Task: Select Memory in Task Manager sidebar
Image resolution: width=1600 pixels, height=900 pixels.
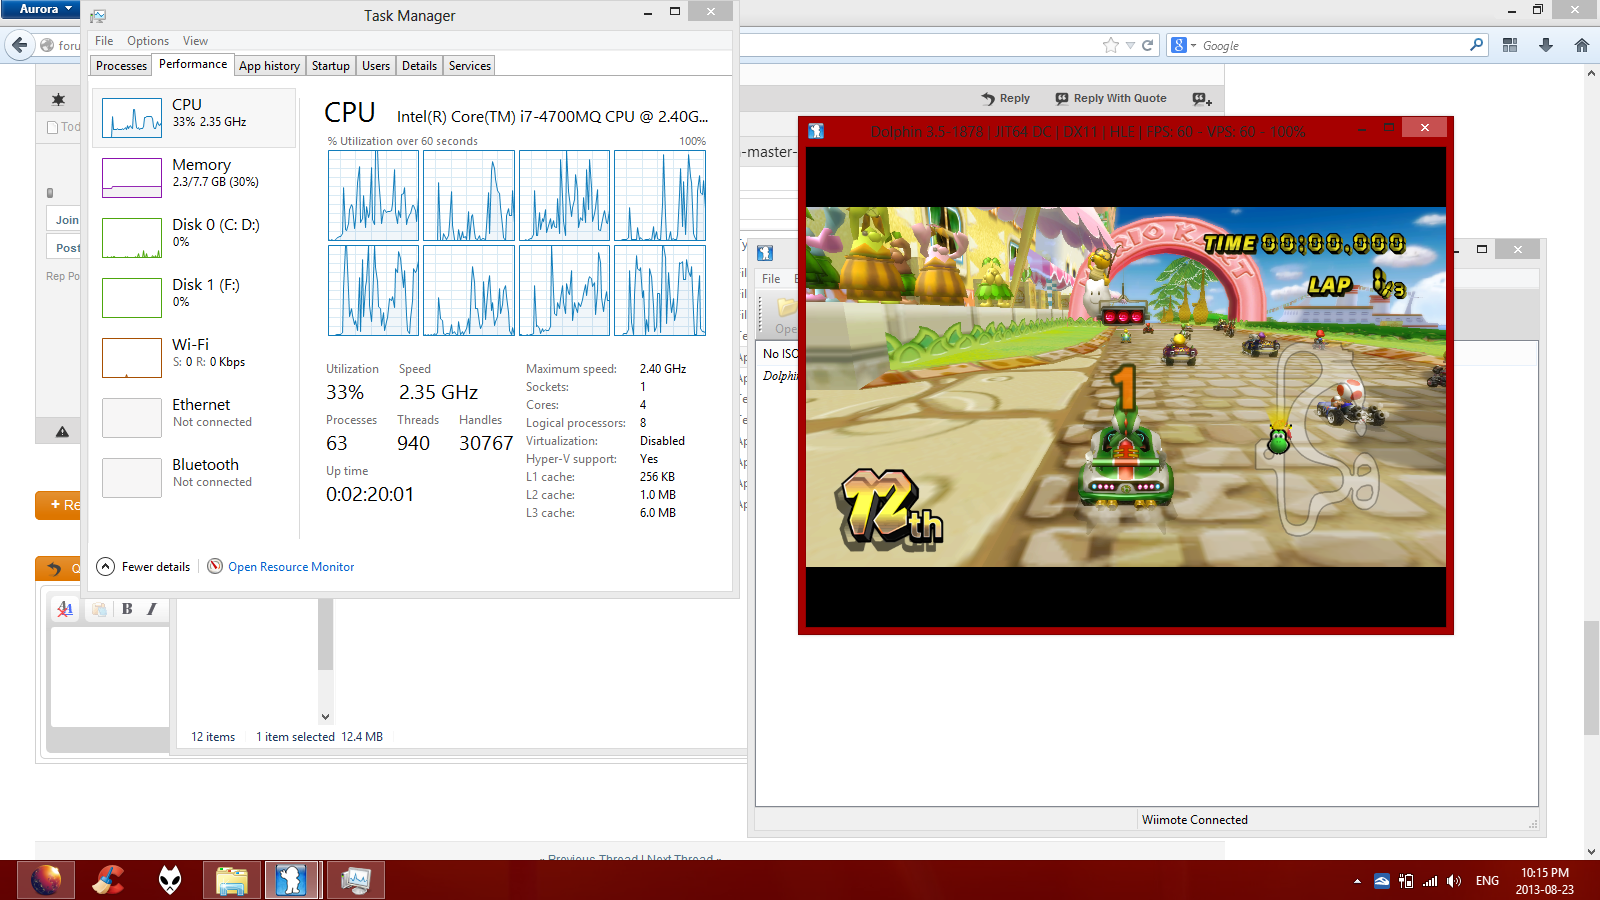Action: tap(194, 177)
